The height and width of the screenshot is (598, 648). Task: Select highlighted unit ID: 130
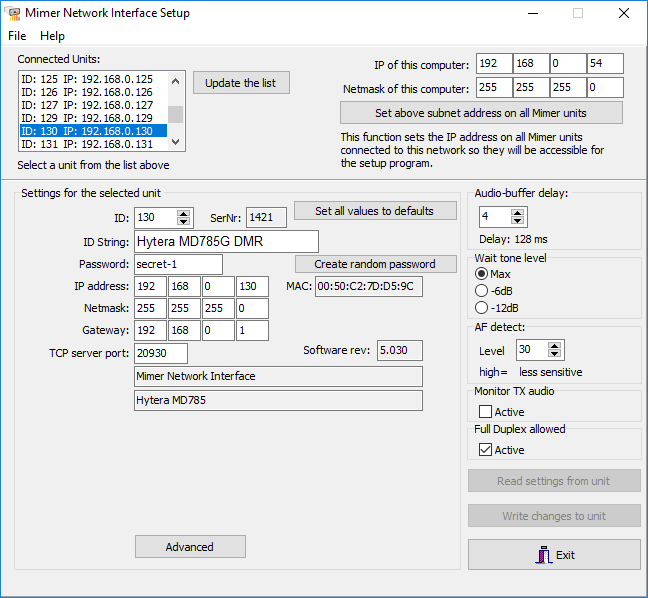[x=94, y=131]
